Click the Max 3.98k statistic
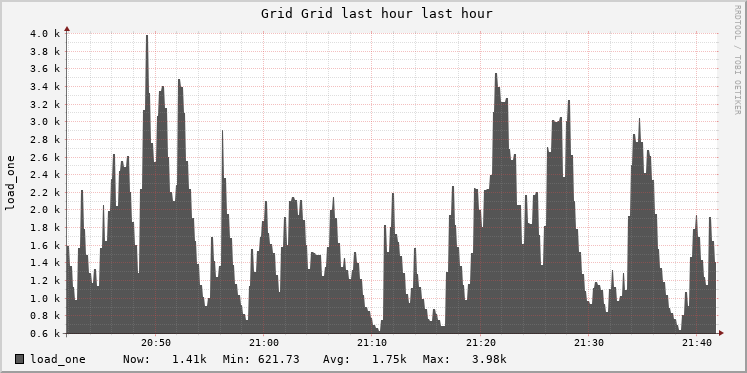The image size is (747, 373). pyautogui.click(x=464, y=359)
